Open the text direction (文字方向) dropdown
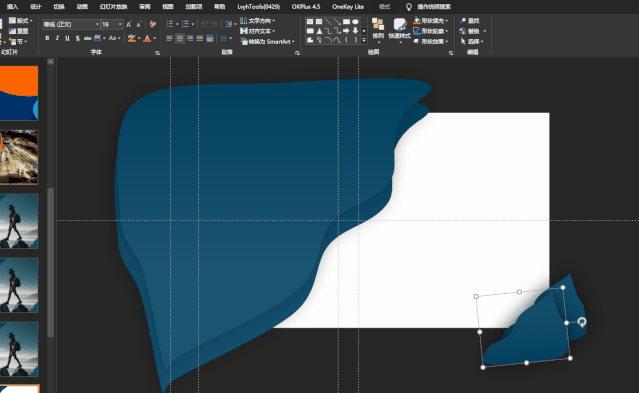This screenshot has width=639, height=393. click(257, 20)
